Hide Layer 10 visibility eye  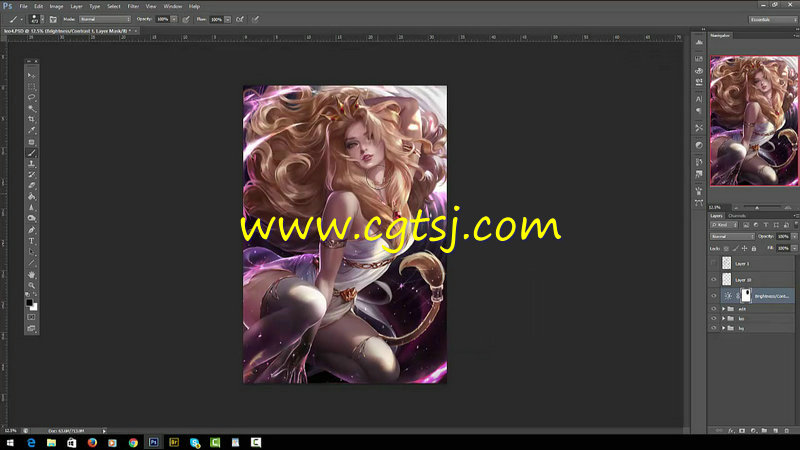pos(713,280)
